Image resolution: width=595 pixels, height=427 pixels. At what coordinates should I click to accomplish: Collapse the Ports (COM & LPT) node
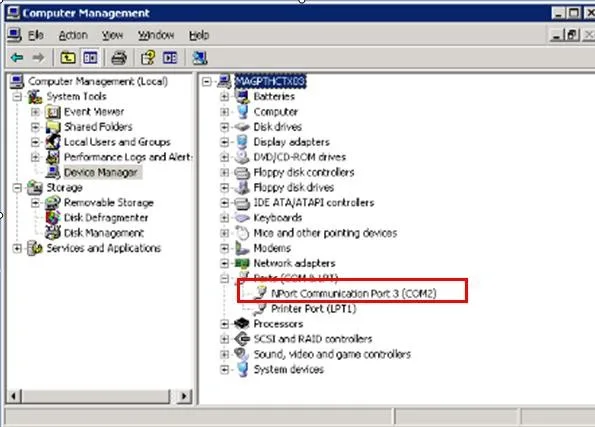coord(224,279)
